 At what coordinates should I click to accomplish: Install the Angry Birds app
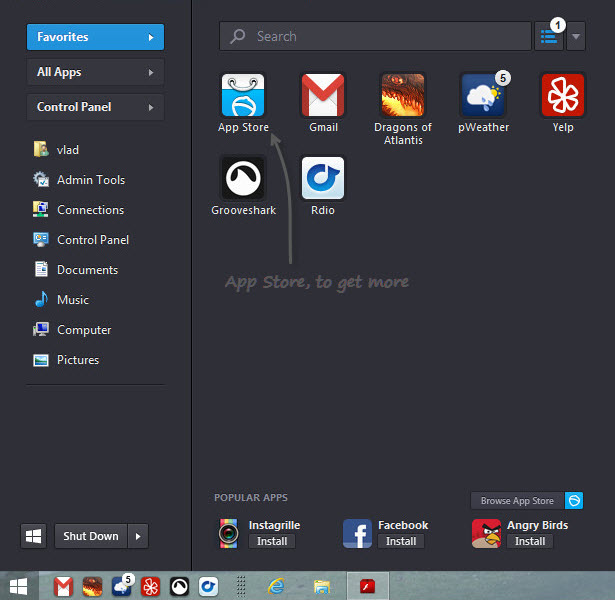(530, 541)
